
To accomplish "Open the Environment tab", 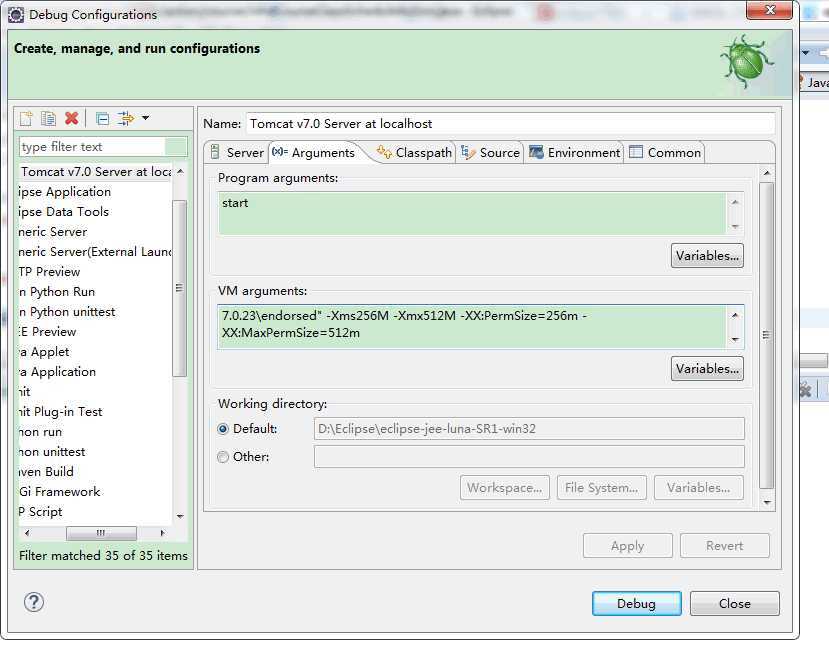I will coord(574,152).
